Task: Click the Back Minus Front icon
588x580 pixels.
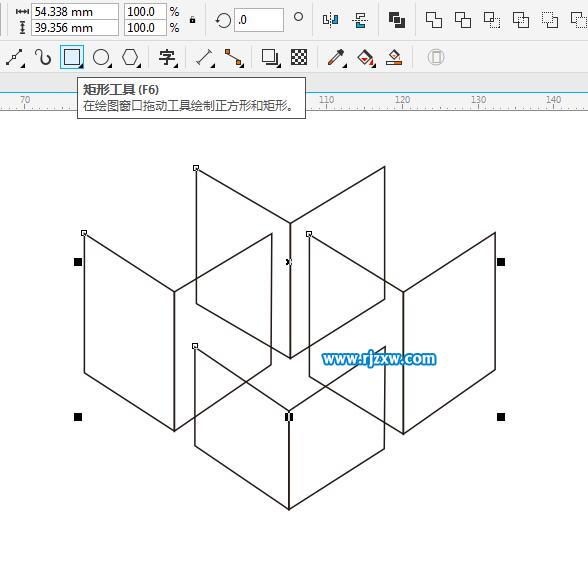Action: (x=579, y=19)
